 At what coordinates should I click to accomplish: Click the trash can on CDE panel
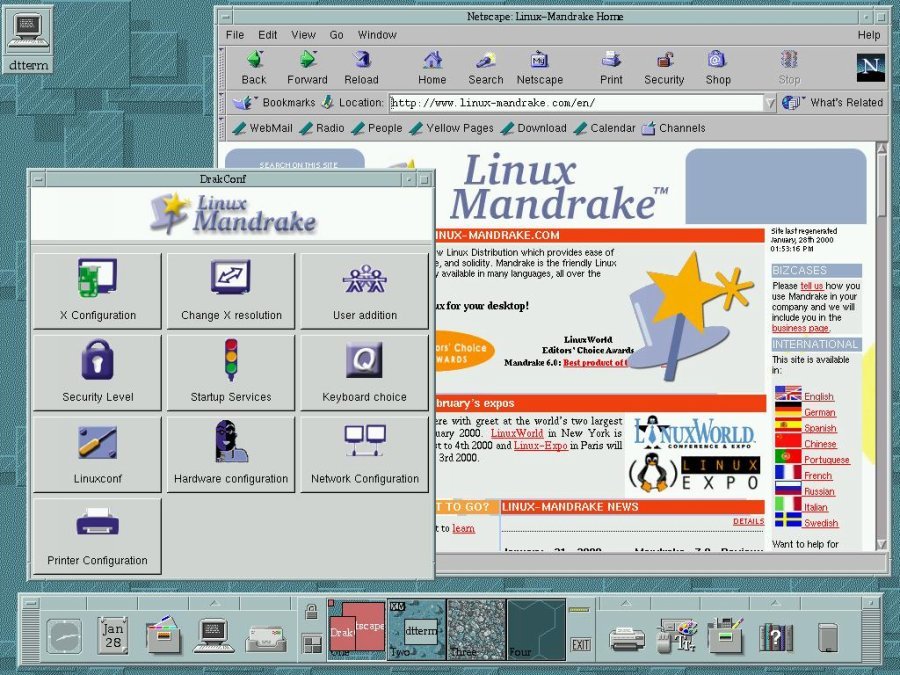pyautogui.click(x=827, y=637)
